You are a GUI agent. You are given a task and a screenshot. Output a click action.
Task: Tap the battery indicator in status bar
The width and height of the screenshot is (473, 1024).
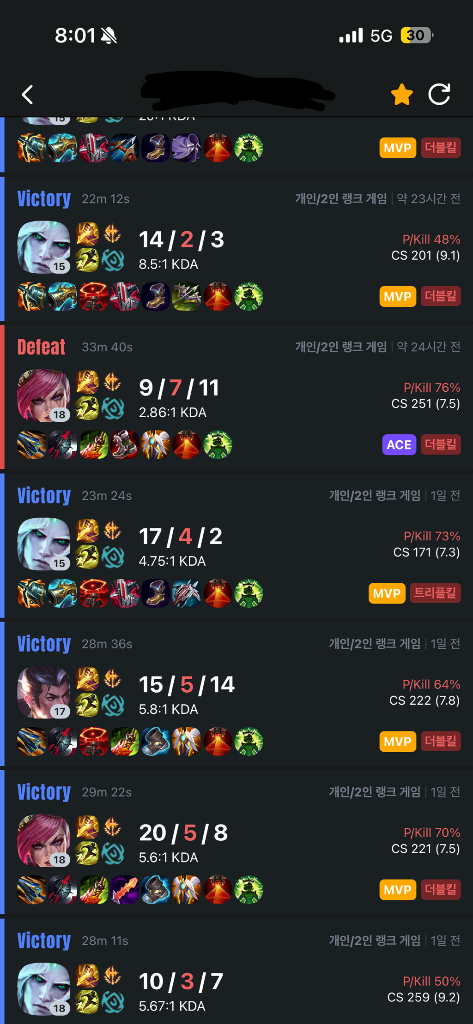coord(417,35)
